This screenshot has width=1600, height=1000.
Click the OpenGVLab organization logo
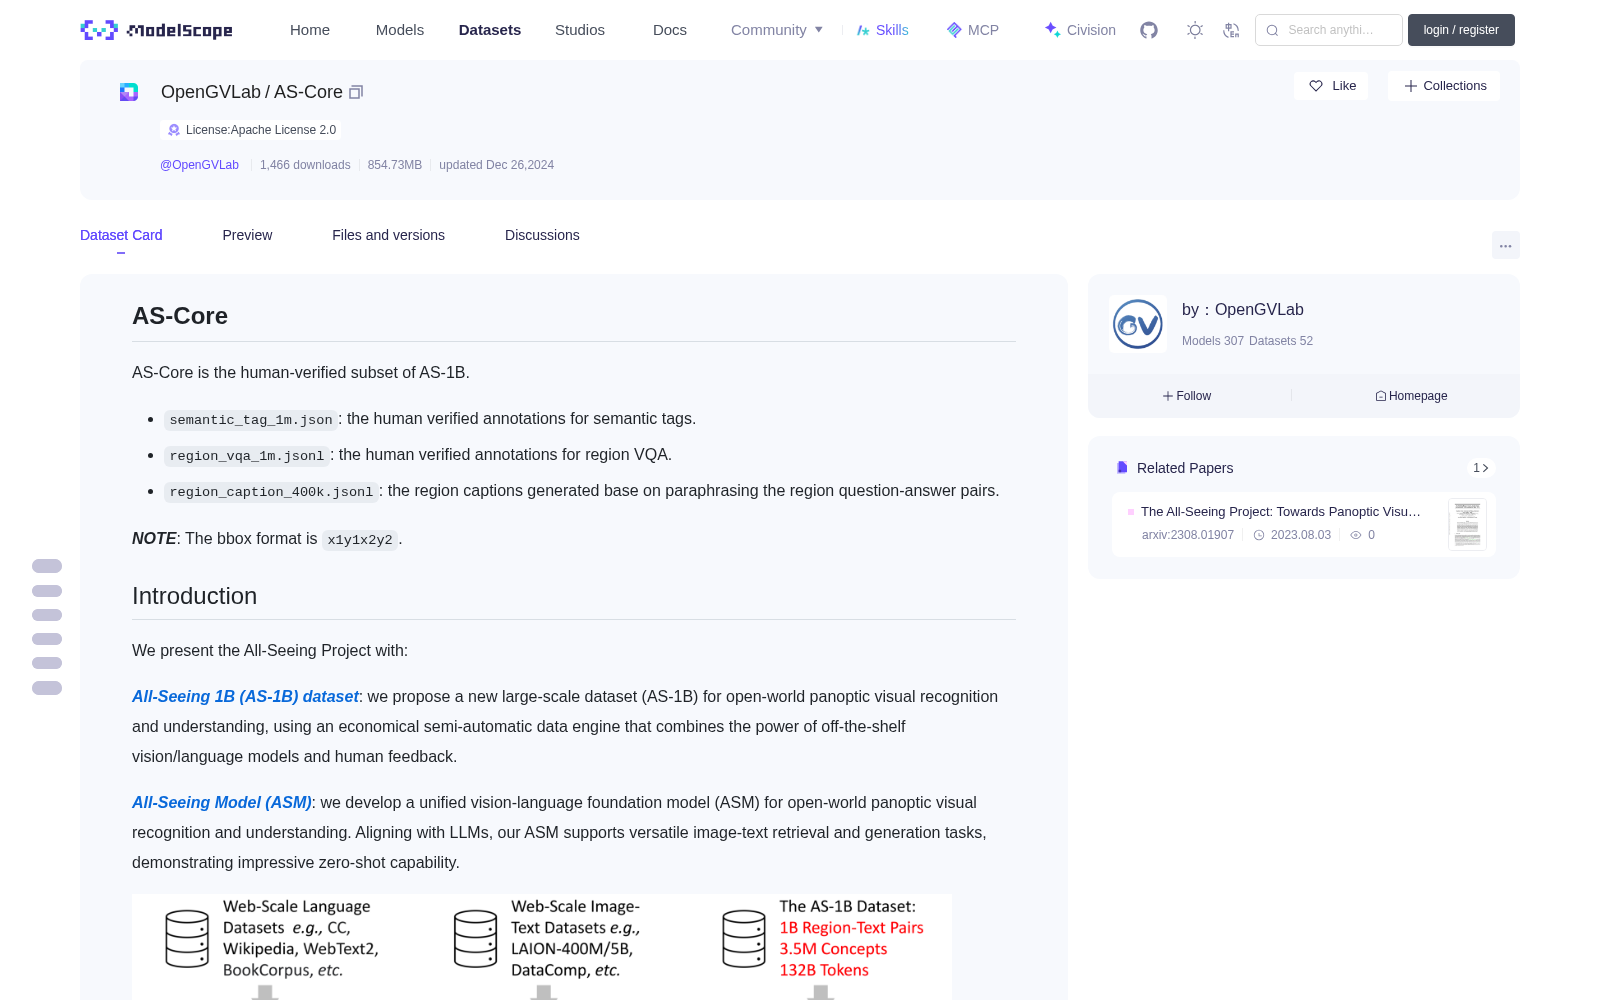[1138, 324]
